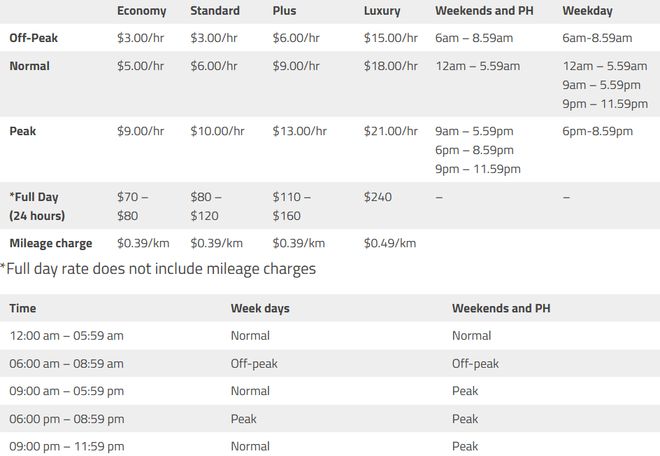Select the Luxury full day price $240
Screen dimensions: 660x456
(x=378, y=197)
